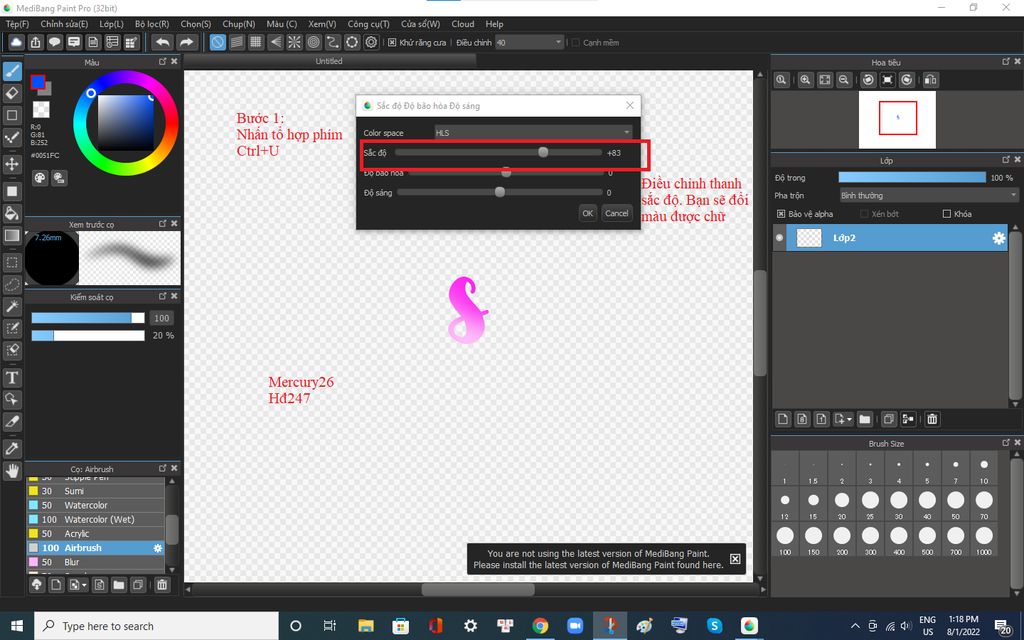The image size is (1024, 640).
Task: Click the Navigator preview thumbnail
Action: [897, 120]
